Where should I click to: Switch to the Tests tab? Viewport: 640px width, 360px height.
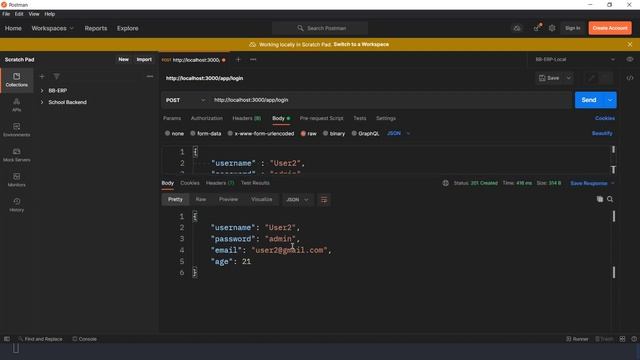(x=360, y=118)
